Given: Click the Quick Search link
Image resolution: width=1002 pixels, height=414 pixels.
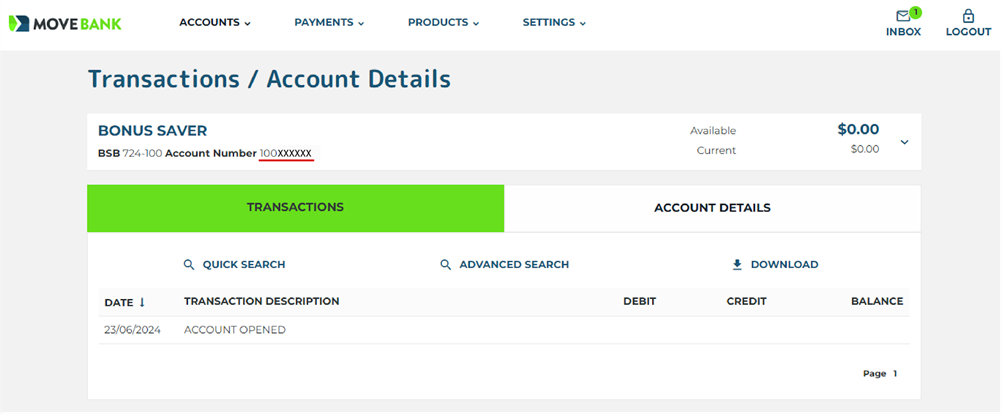Looking at the screenshot, I should [243, 264].
